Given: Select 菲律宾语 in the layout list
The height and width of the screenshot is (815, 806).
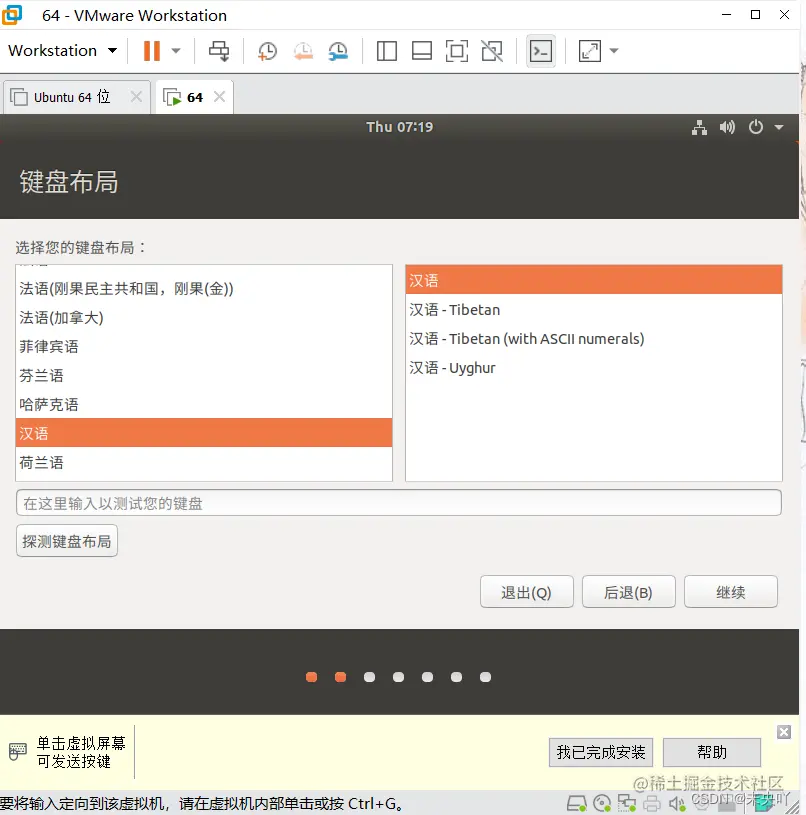Looking at the screenshot, I should tap(204, 347).
